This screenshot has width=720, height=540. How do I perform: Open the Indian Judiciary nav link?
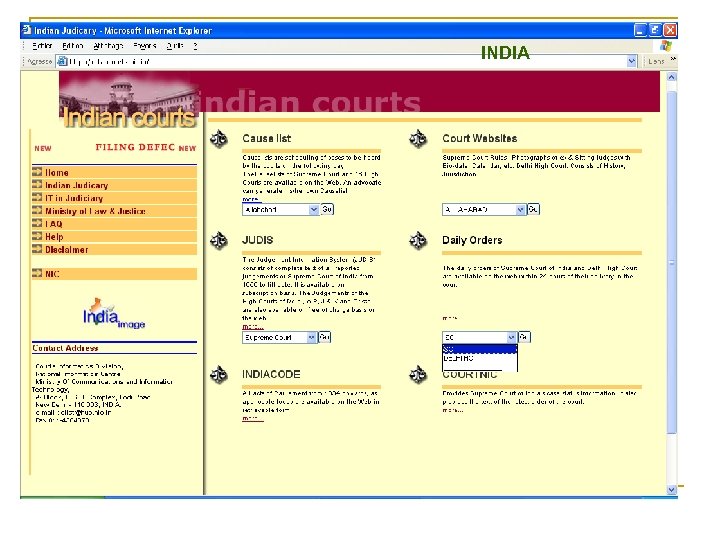click(x=76, y=186)
